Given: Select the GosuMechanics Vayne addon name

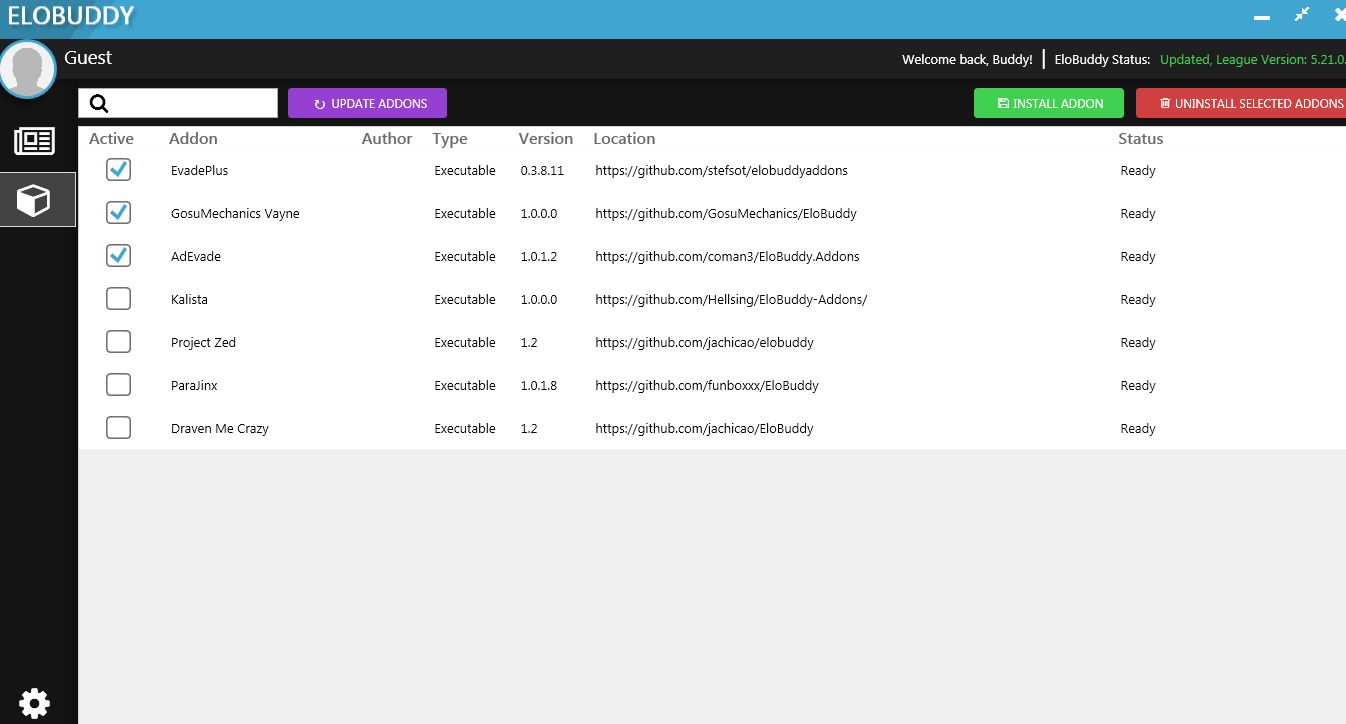Looking at the screenshot, I should point(235,214).
